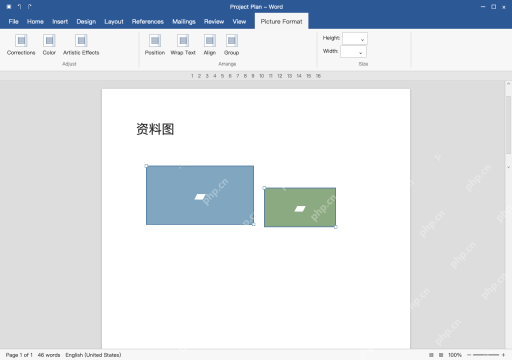Screen dimensions: 512x360
Task: Open Wrap Text options
Action: point(183,45)
